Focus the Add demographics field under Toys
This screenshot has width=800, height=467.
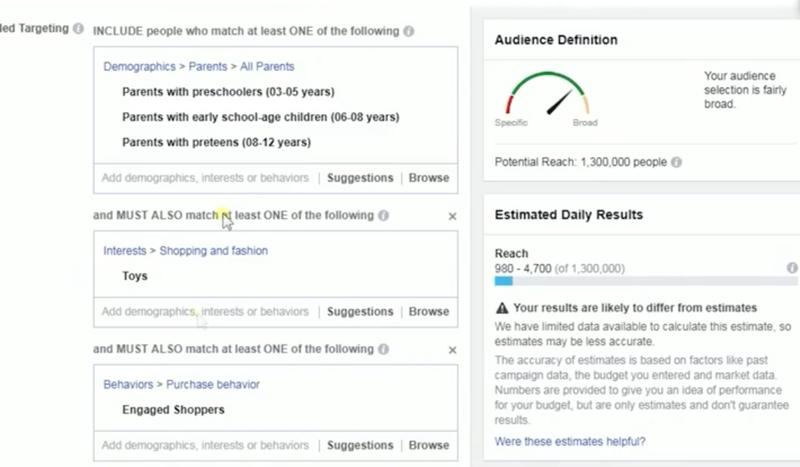(205, 311)
